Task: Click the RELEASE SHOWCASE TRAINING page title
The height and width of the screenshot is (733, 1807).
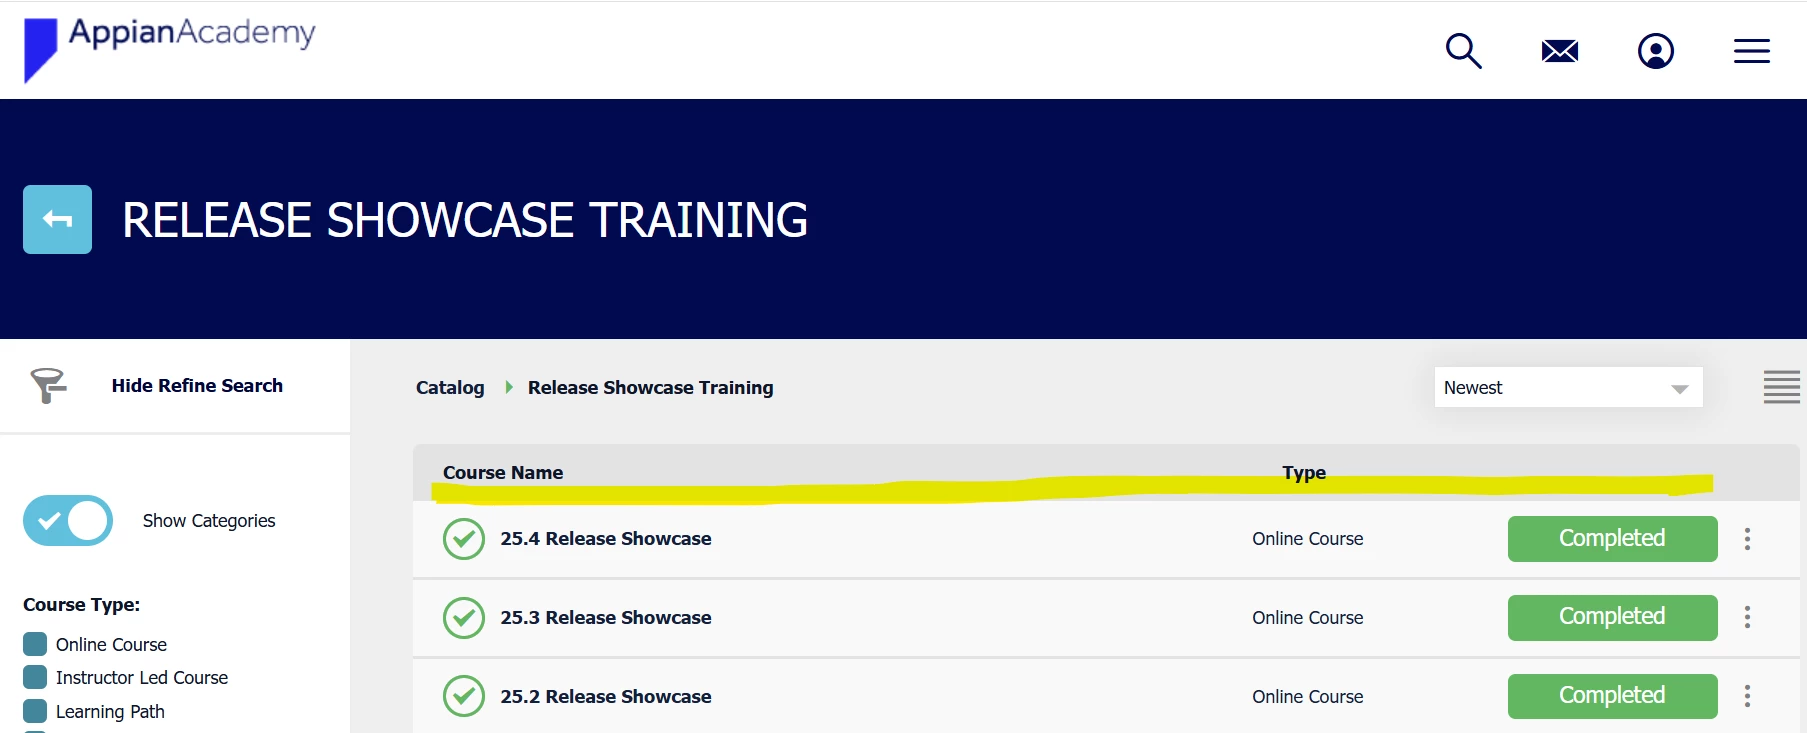Action: 465,220
